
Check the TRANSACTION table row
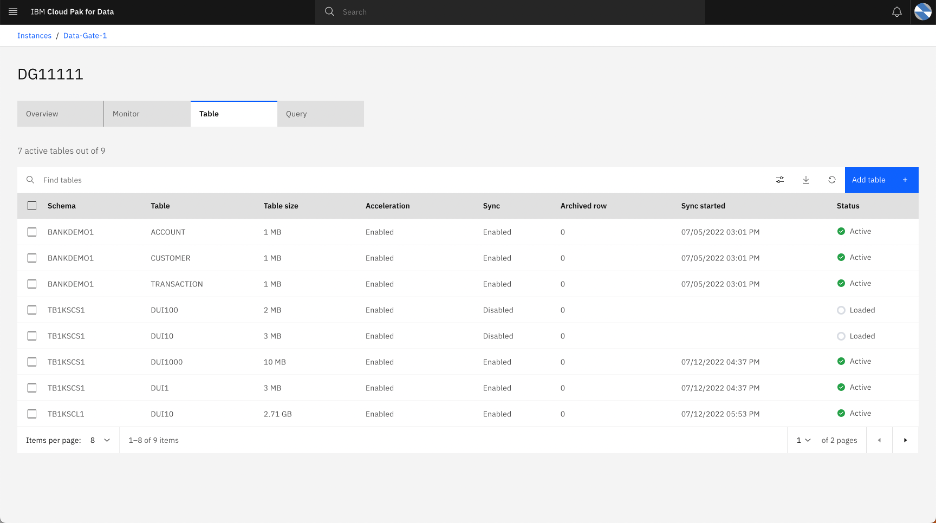(x=32, y=283)
